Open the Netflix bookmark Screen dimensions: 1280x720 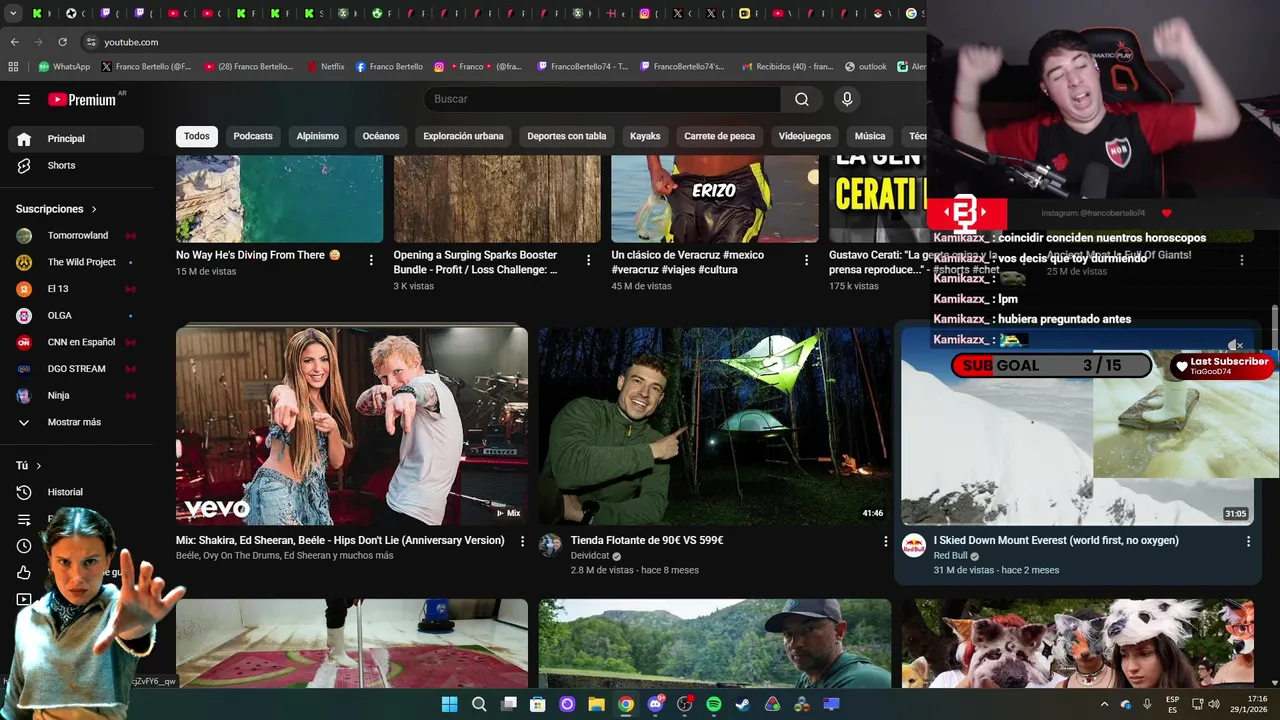326,67
